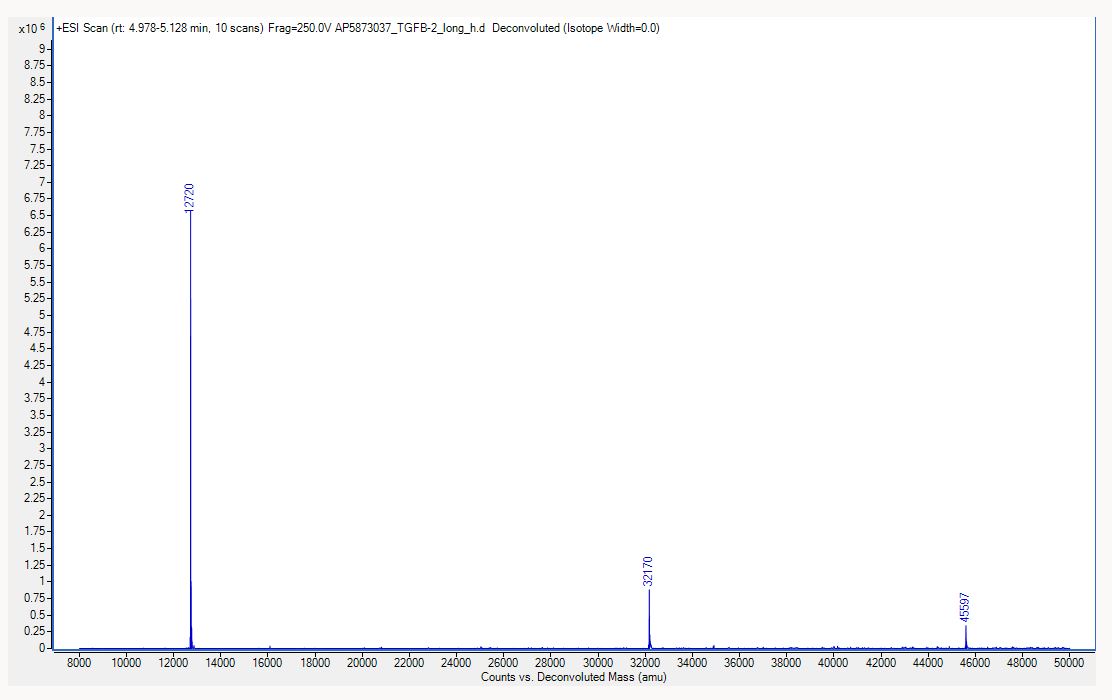Click the 45597 mass annotation text

(x=963, y=605)
